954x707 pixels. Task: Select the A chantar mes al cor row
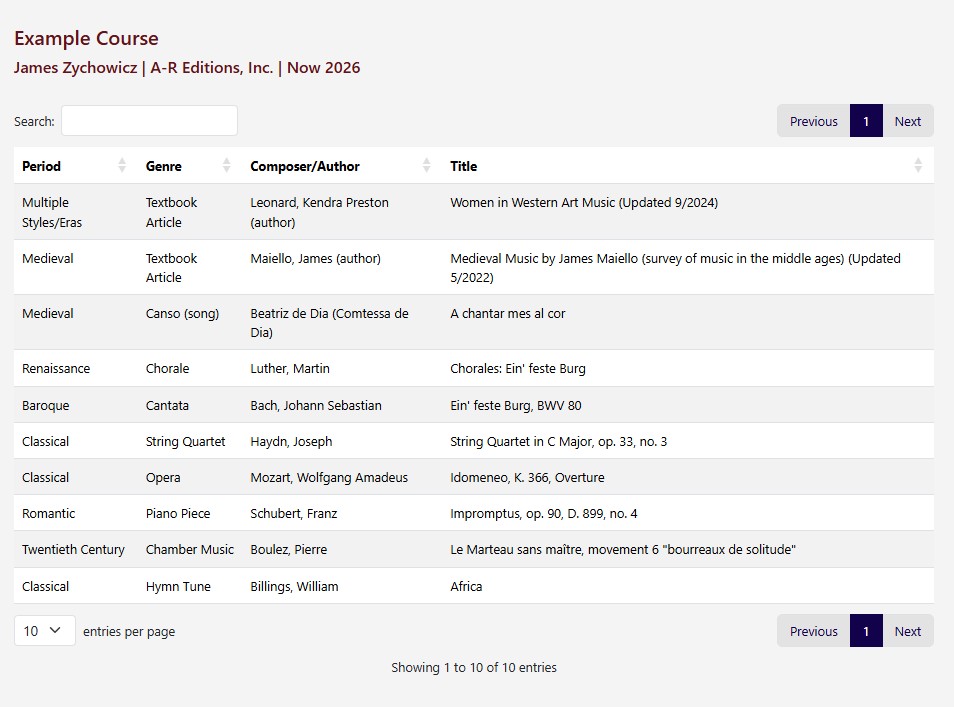coord(507,314)
